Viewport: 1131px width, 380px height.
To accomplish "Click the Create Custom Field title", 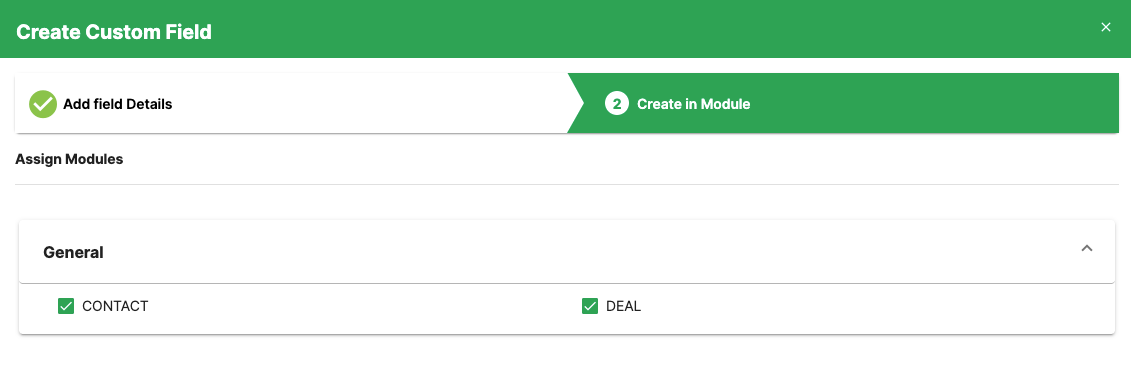I will tap(114, 32).
